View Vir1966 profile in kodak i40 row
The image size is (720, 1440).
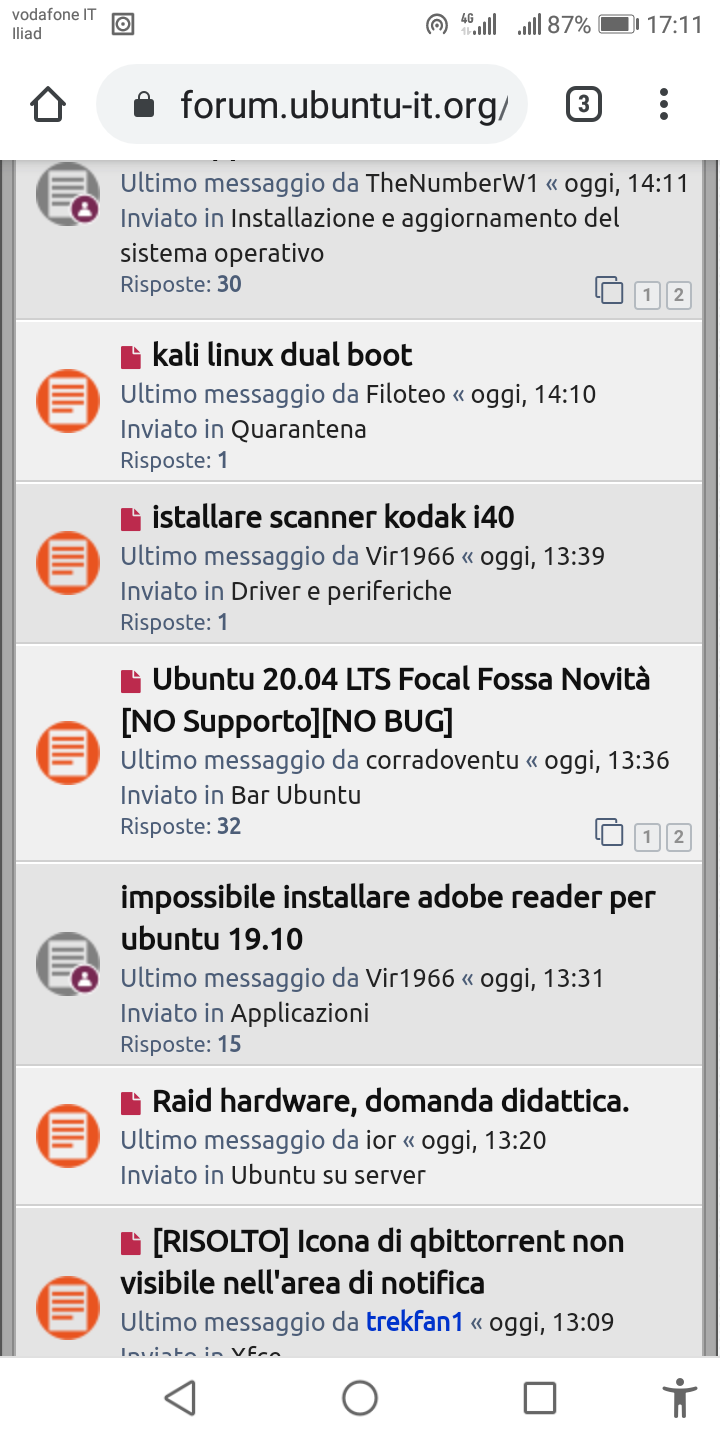[410, 556]
